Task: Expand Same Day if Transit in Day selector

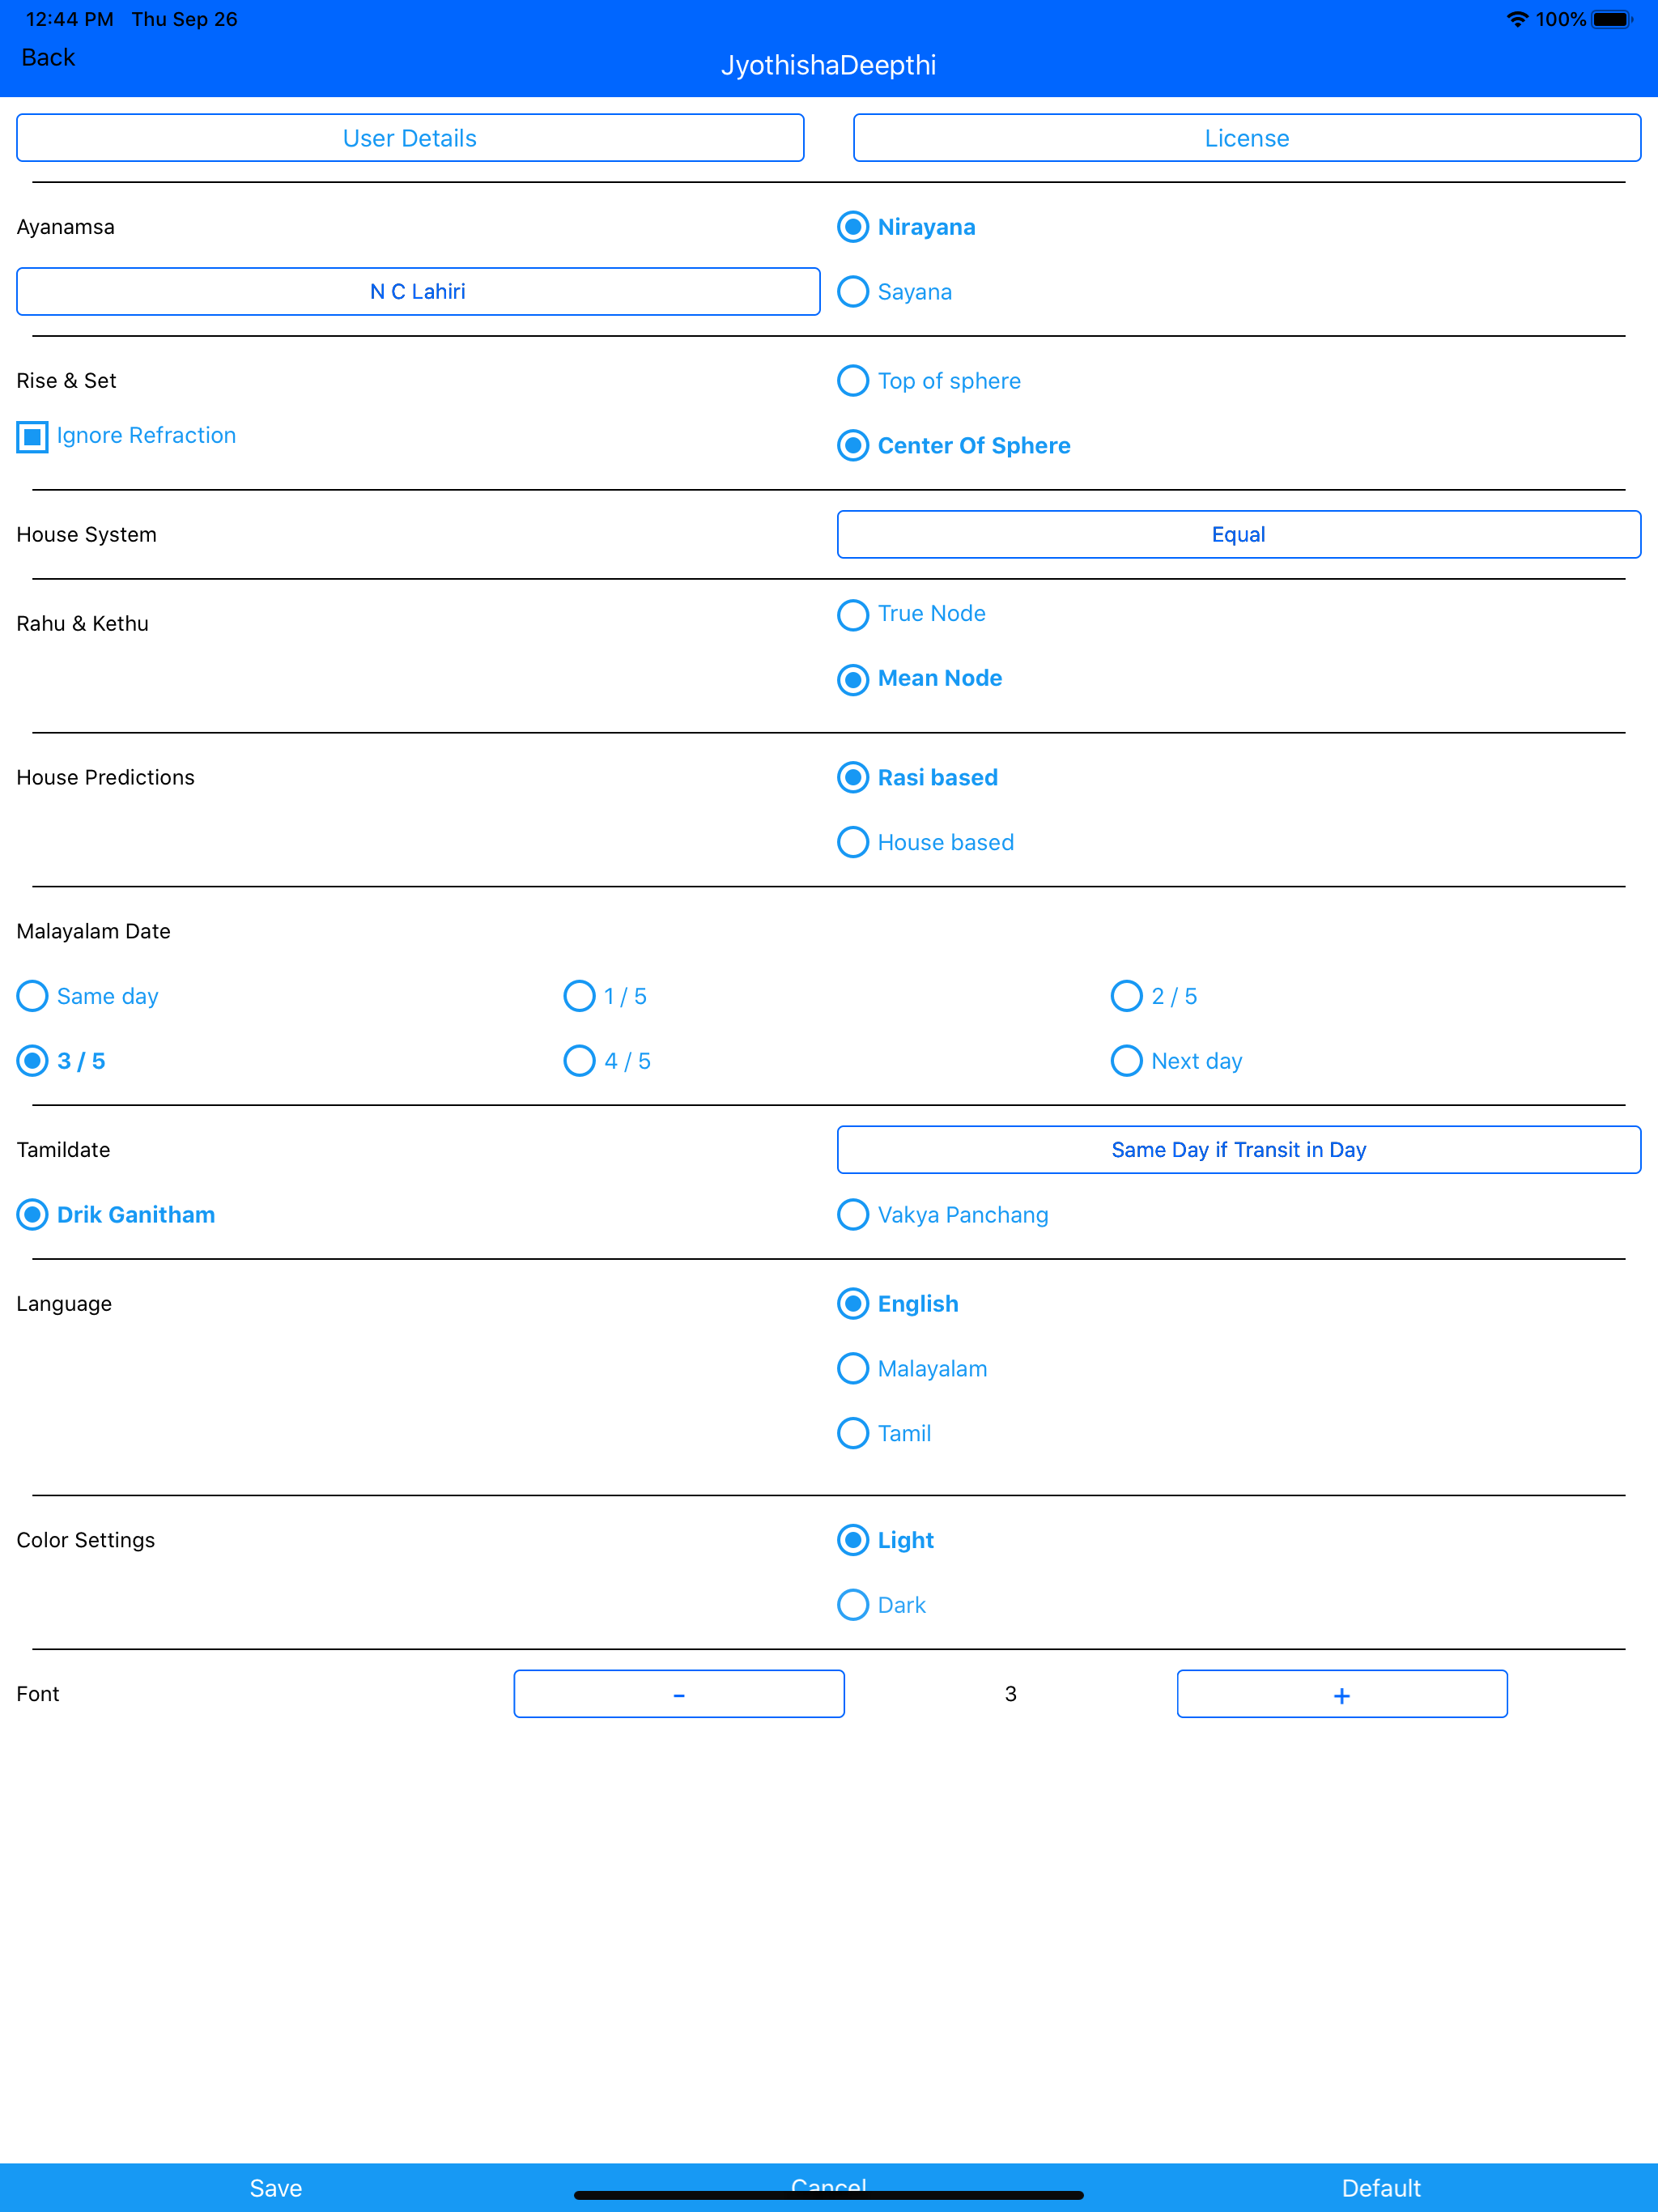Action: (x=1238, y=1150)
